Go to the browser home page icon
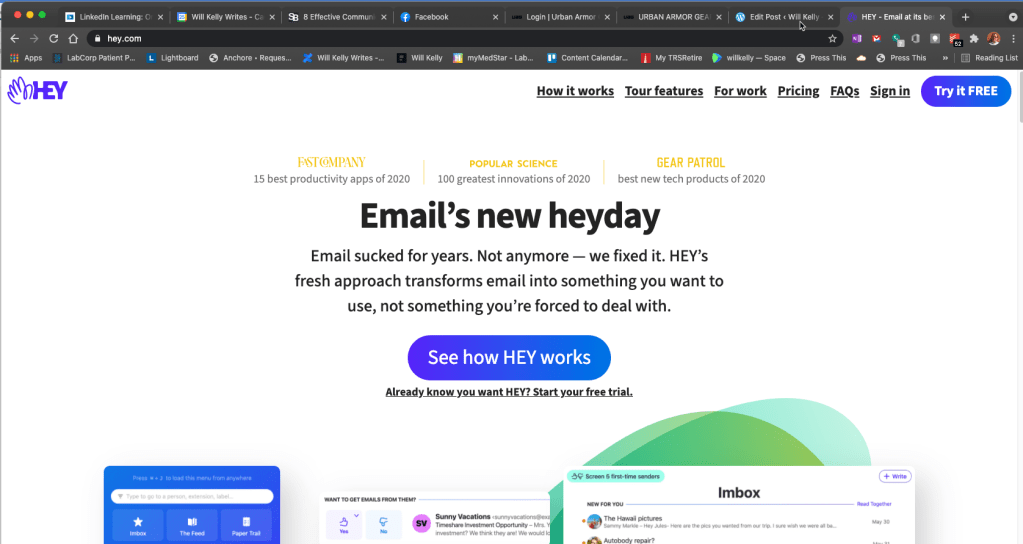Screen dimensions: 1023x544 pos(73,38)
